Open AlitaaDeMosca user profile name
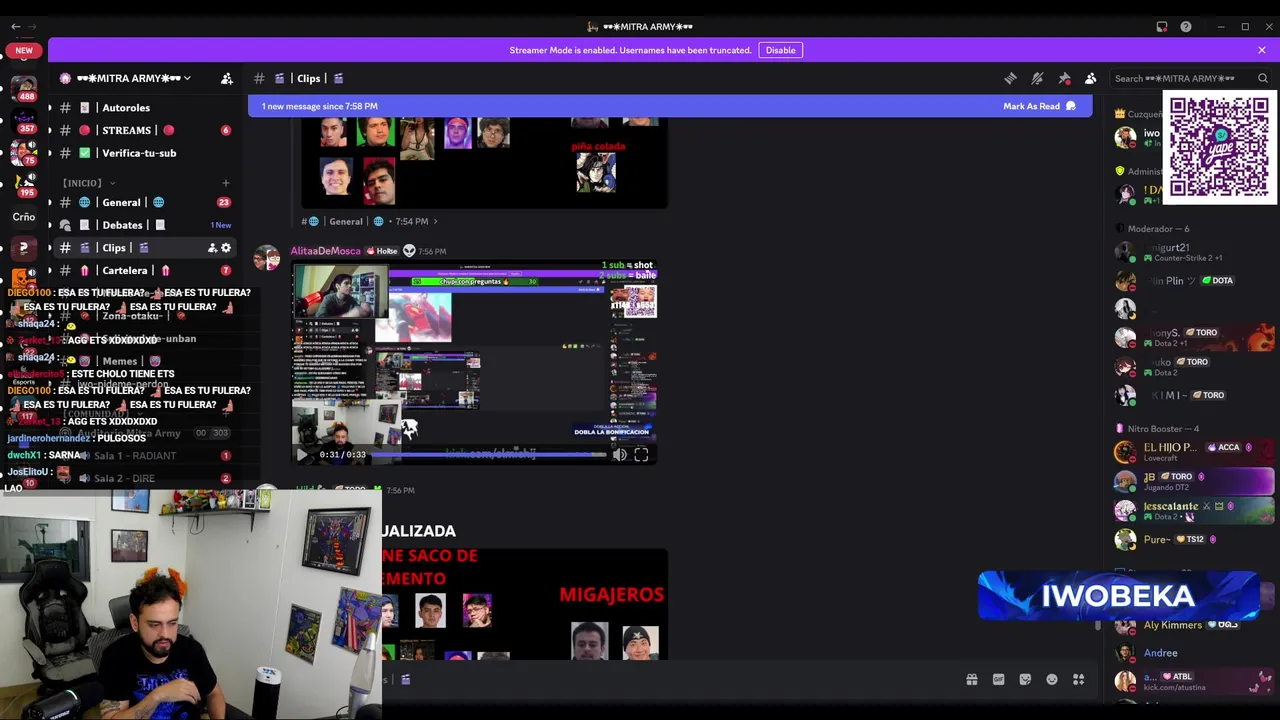 coord(325,251)
